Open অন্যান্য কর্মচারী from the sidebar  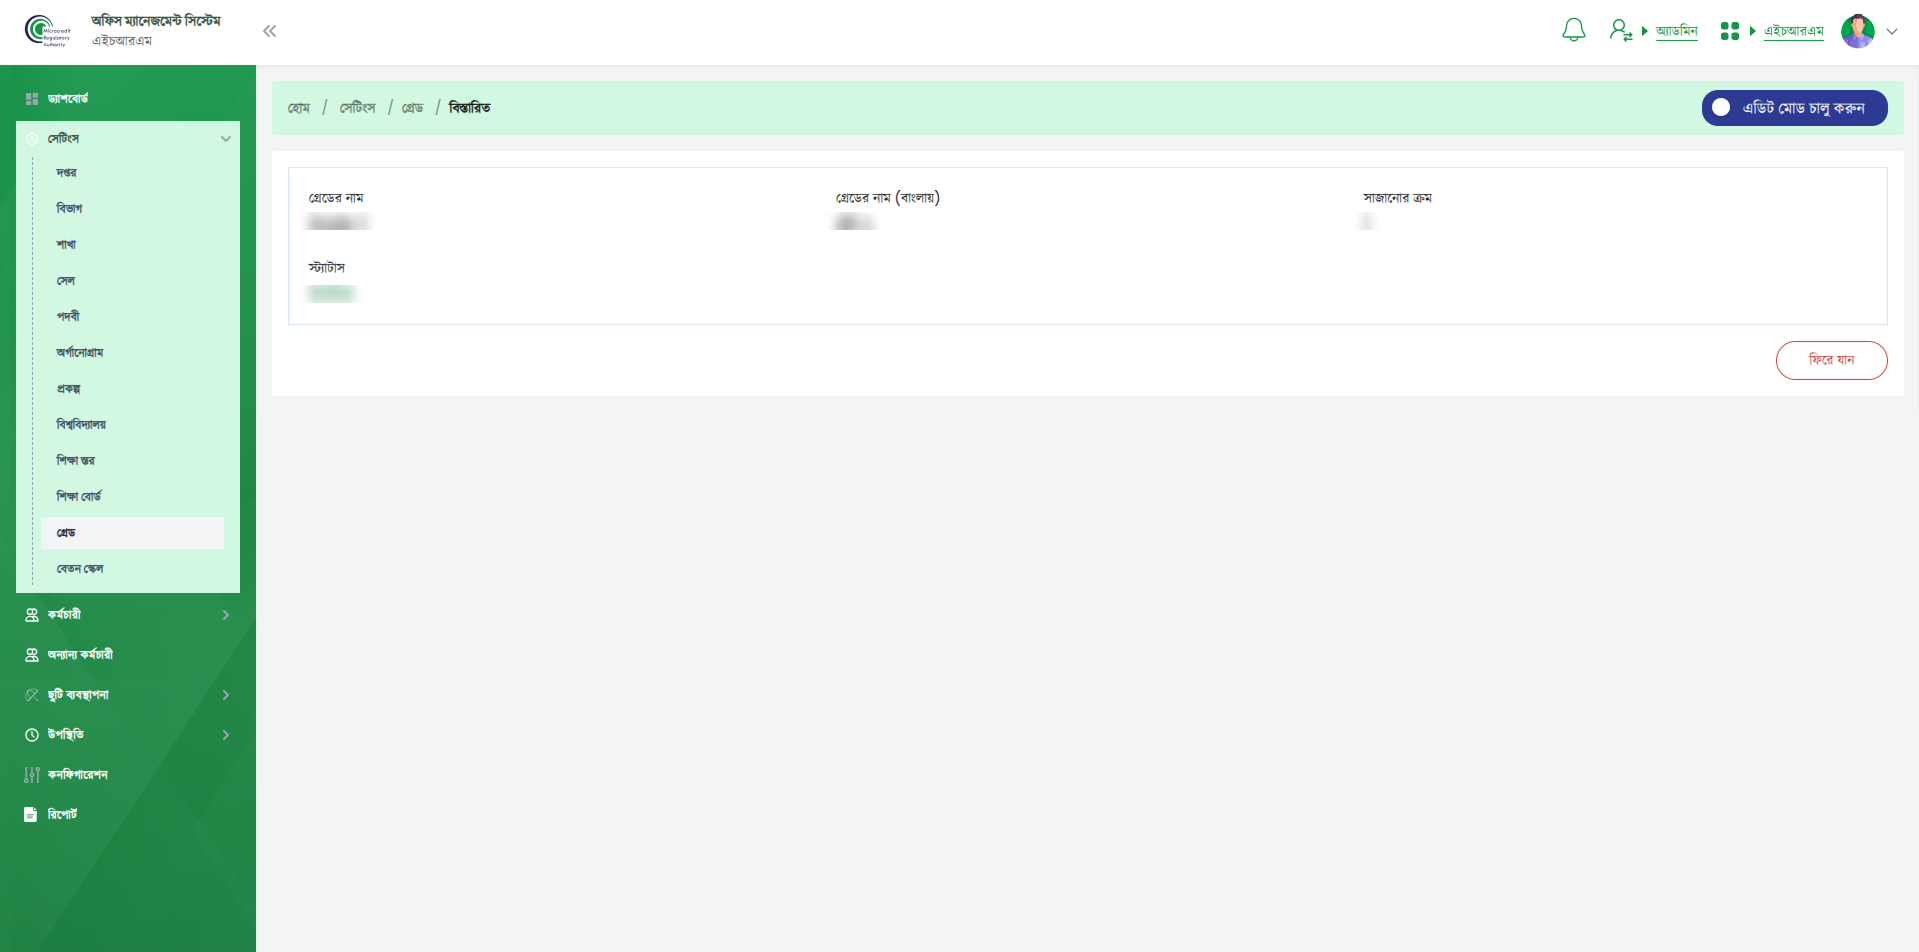click(x=80, y=655)
